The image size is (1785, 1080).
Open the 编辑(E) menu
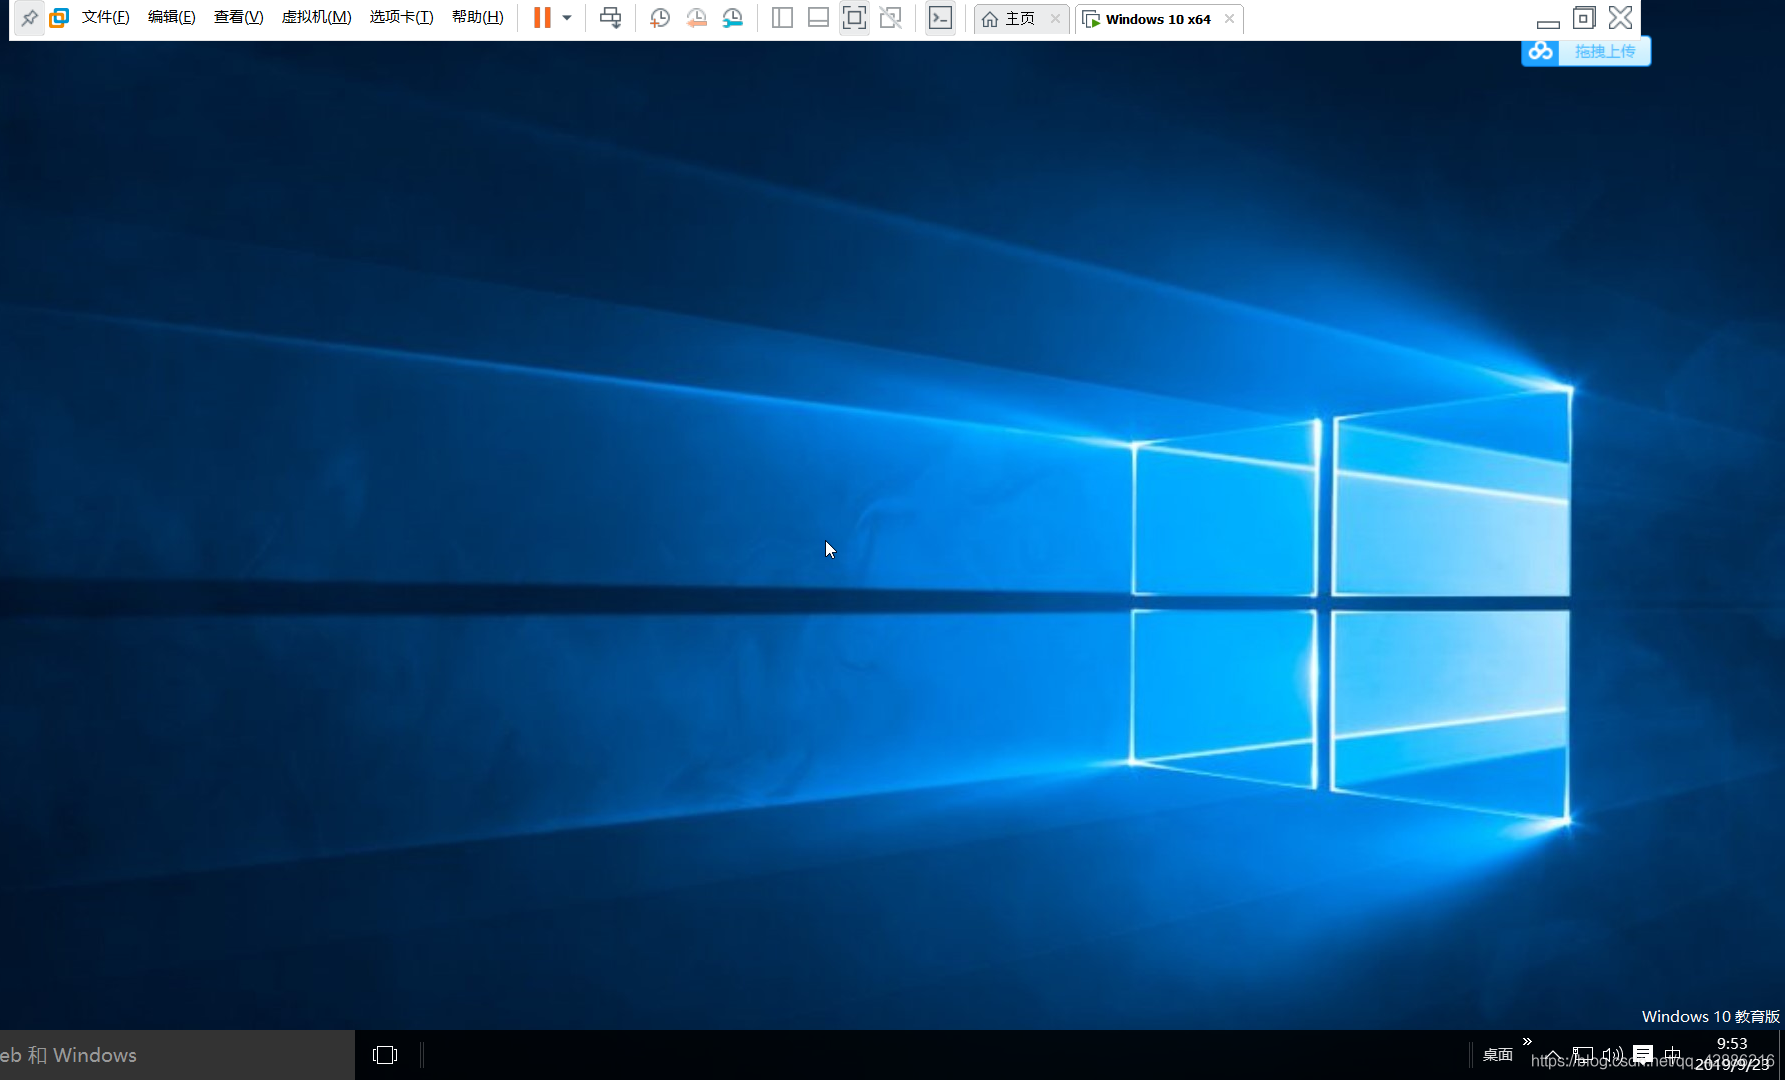click(171, 18)
